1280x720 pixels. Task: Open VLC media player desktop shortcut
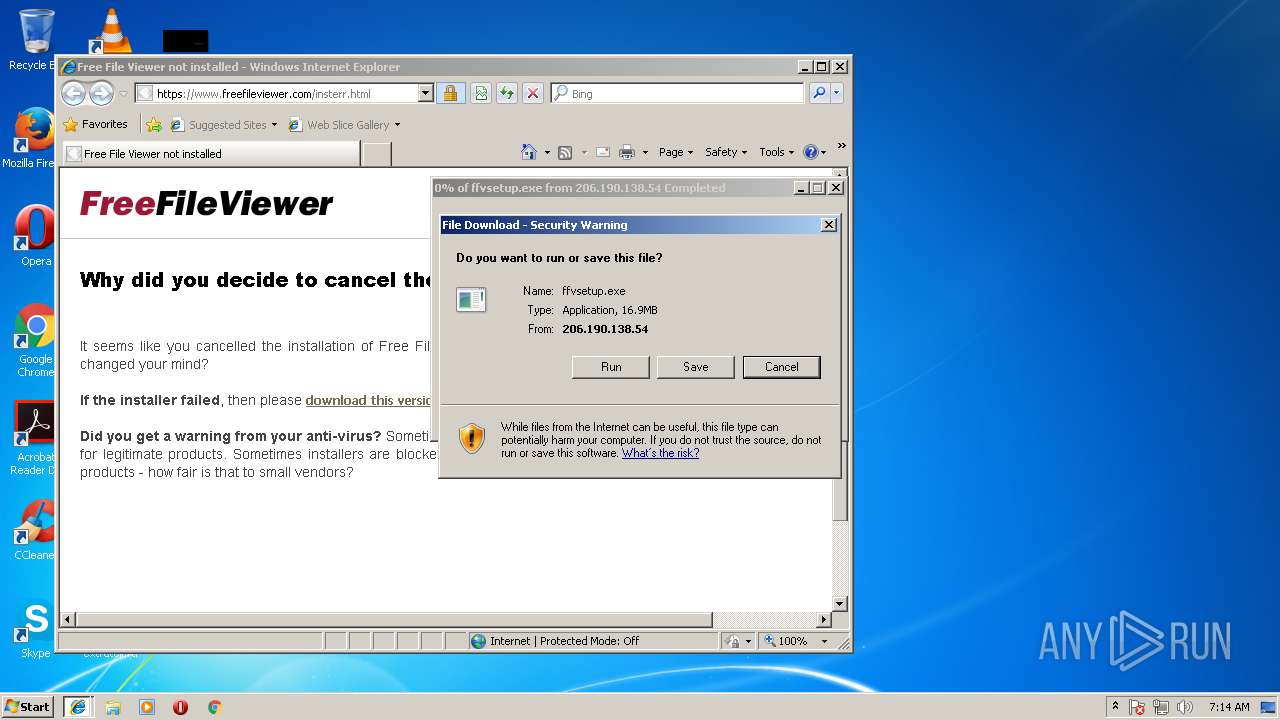[x=112, y=30]
